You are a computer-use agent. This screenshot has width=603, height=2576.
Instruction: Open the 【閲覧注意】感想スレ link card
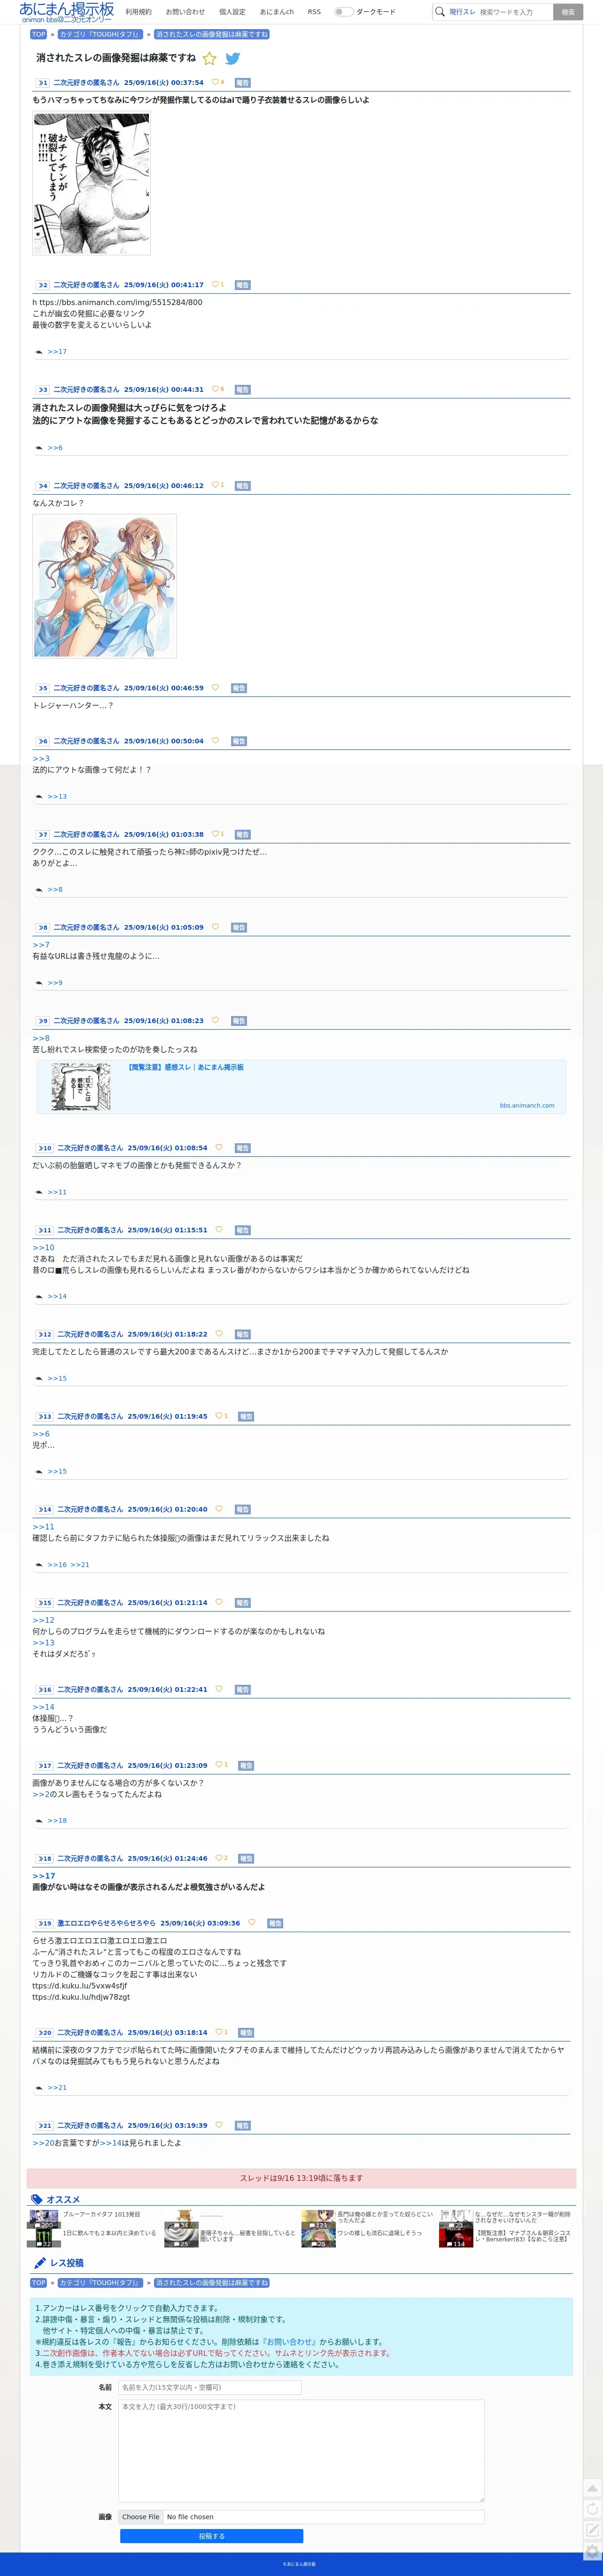[x=301, y=1086]
